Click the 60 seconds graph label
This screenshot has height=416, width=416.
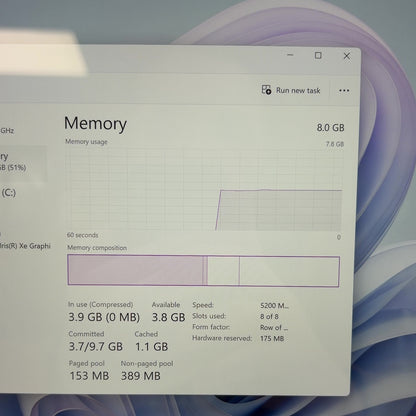[82, 235]
